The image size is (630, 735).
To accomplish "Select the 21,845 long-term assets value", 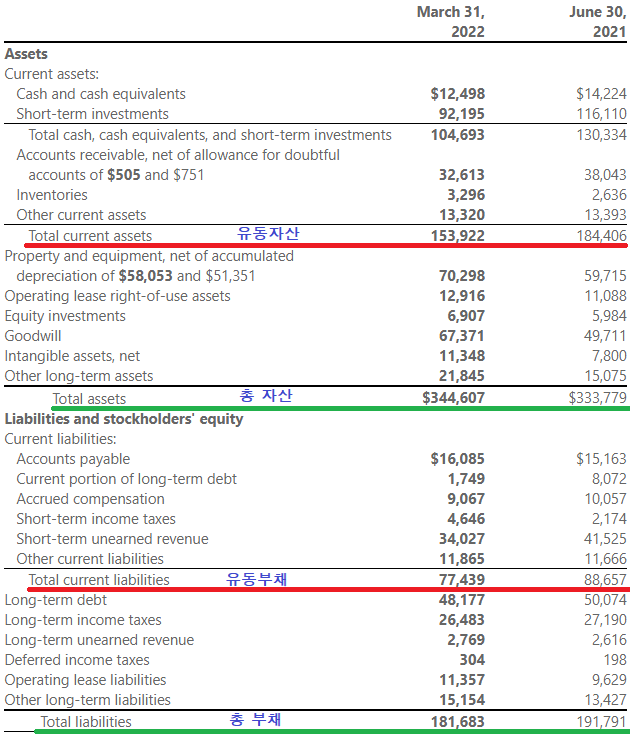I will 461,376.
